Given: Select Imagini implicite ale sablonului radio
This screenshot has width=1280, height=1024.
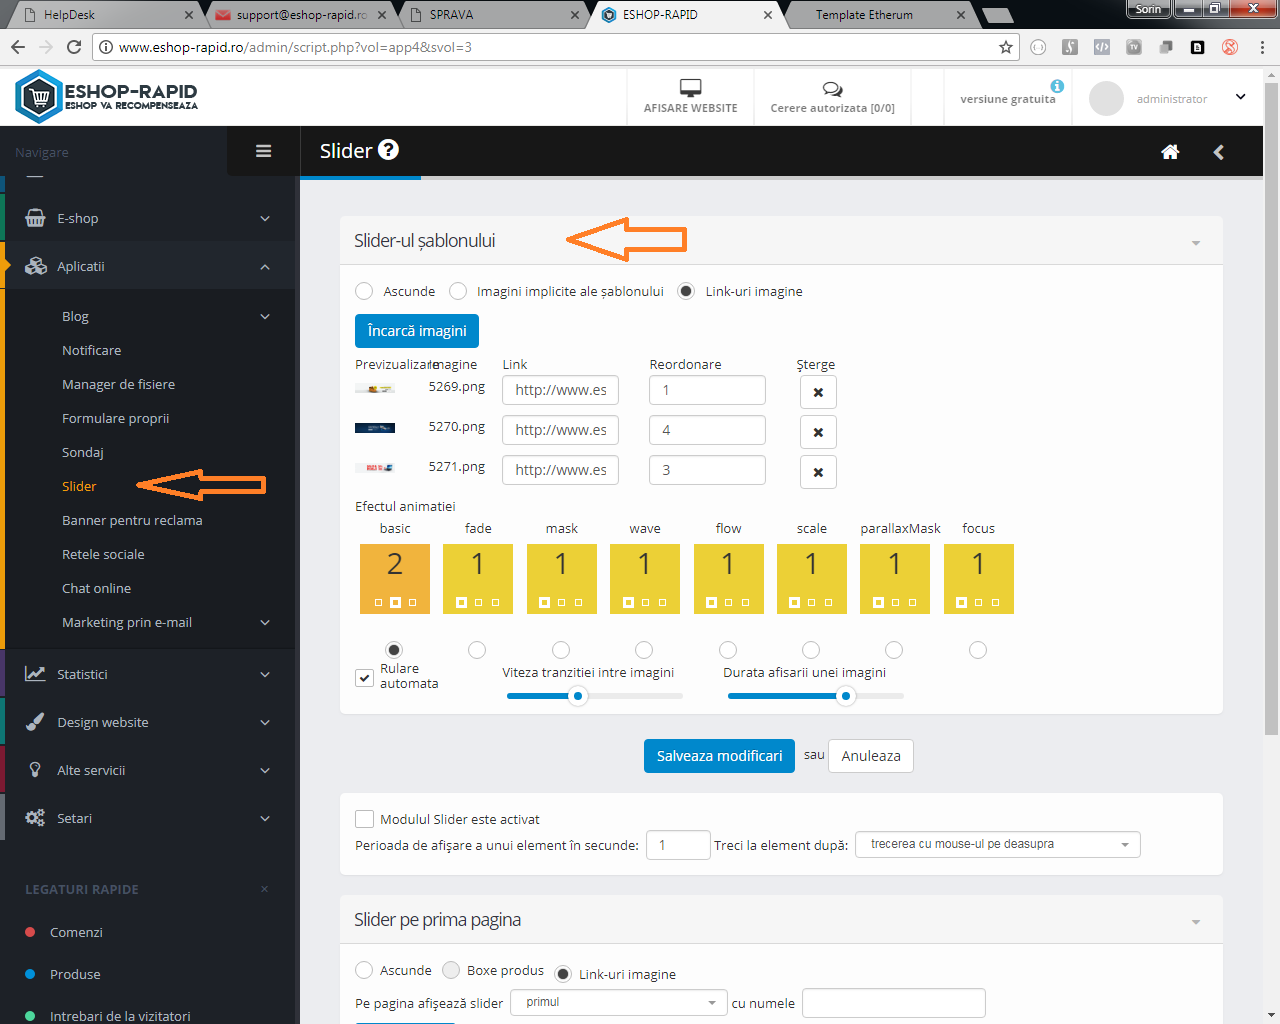Looking at the screenshot, I should click(x=458, y=291).
